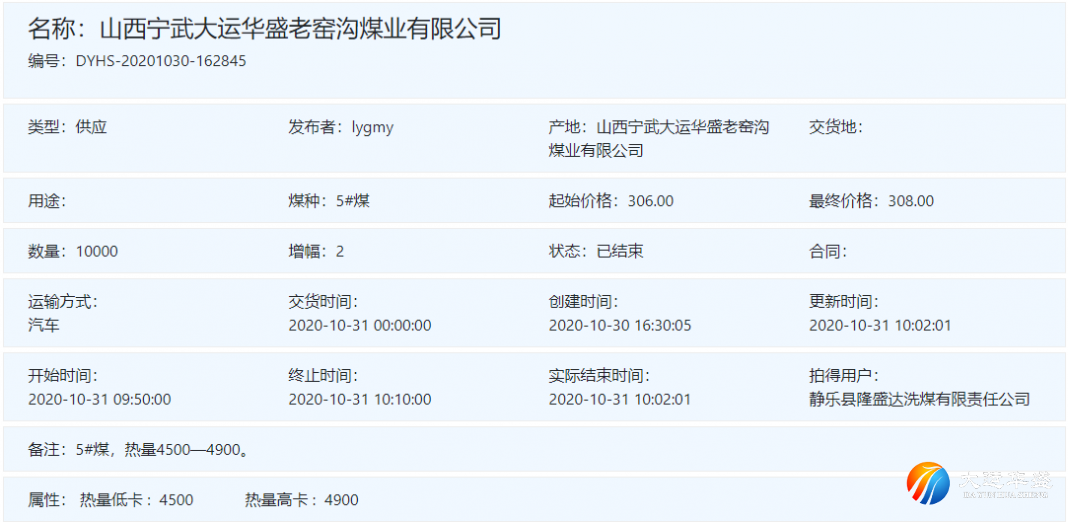Click the 备注 remarks text line
Image resolution: width=1068 pixels, height=522 pixels.
138,450
